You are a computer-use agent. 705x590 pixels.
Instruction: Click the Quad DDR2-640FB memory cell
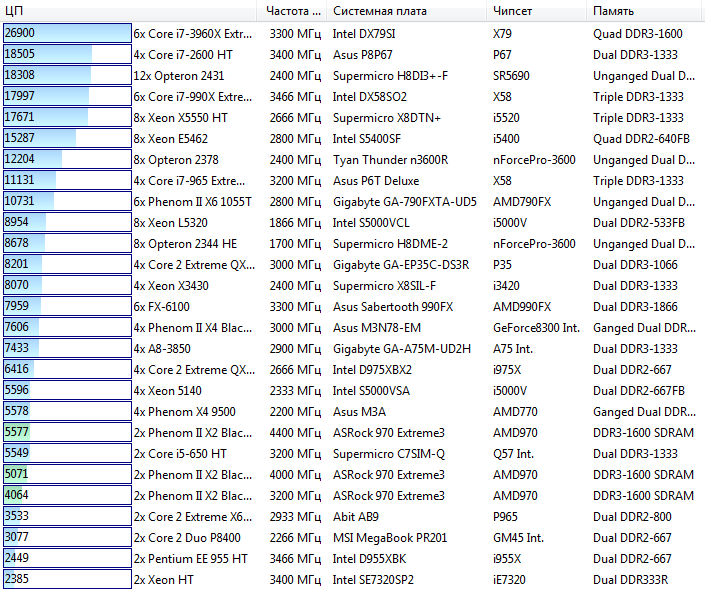click(641, 139)
